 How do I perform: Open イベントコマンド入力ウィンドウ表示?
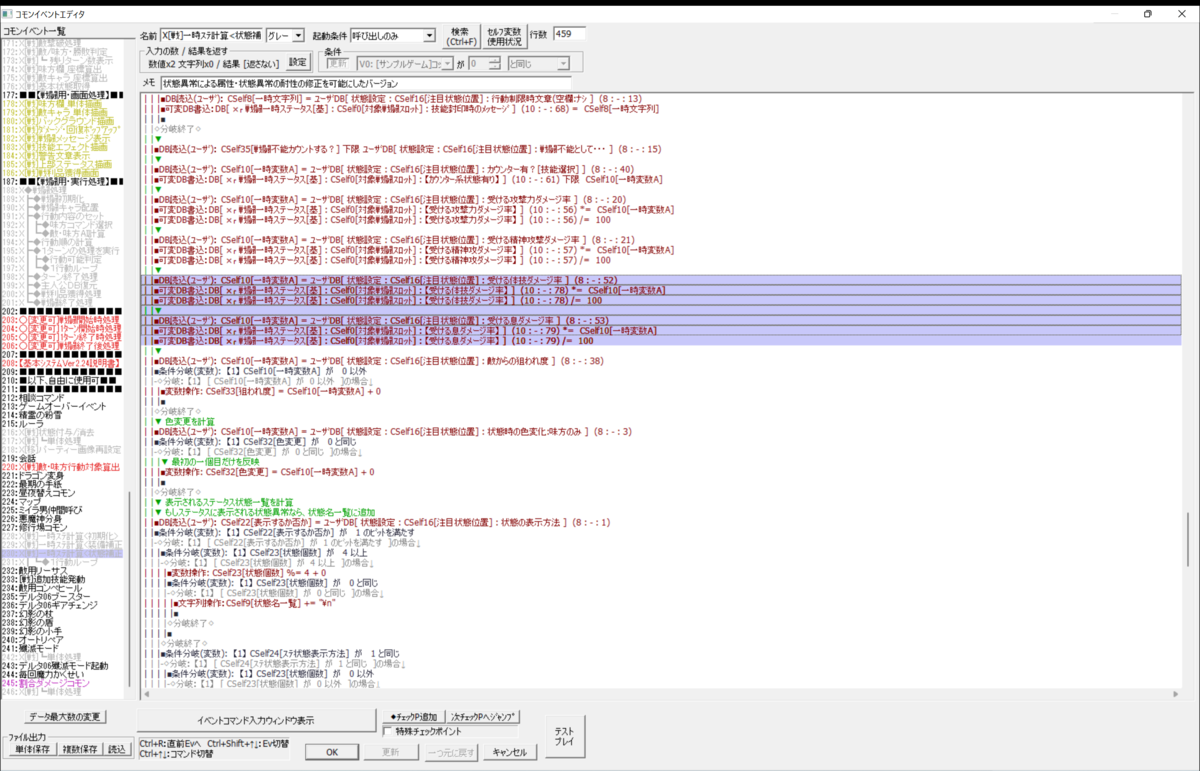pos(255,720)
